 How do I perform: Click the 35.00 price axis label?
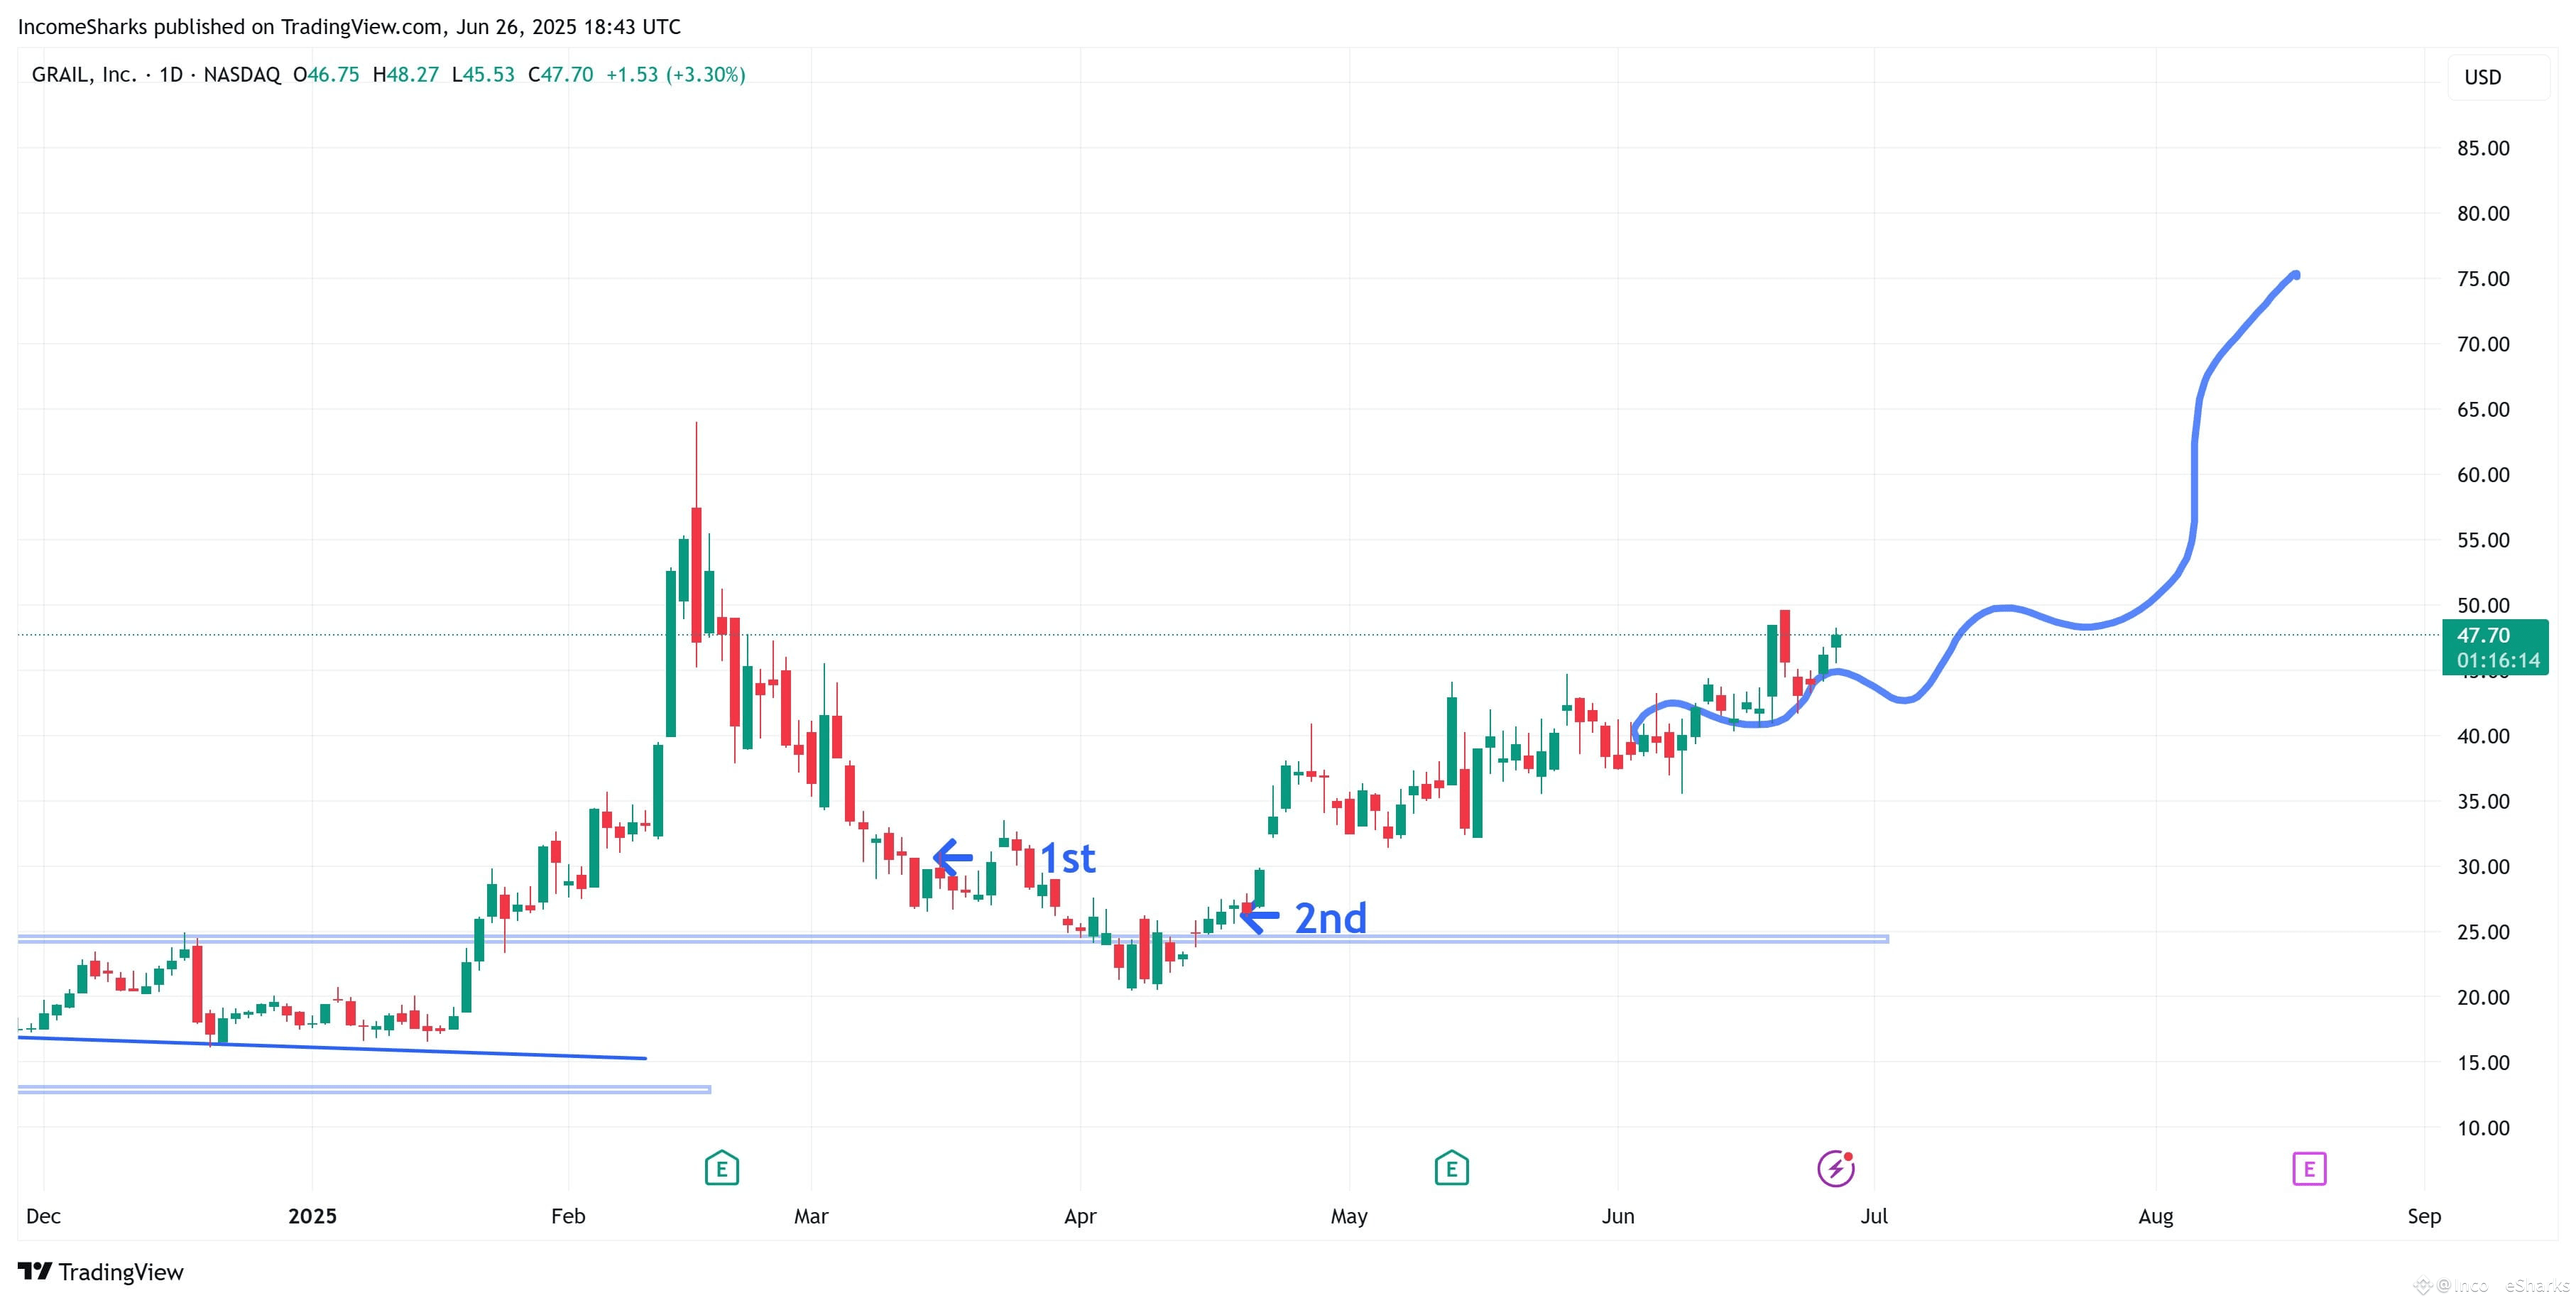[2483, 801]
